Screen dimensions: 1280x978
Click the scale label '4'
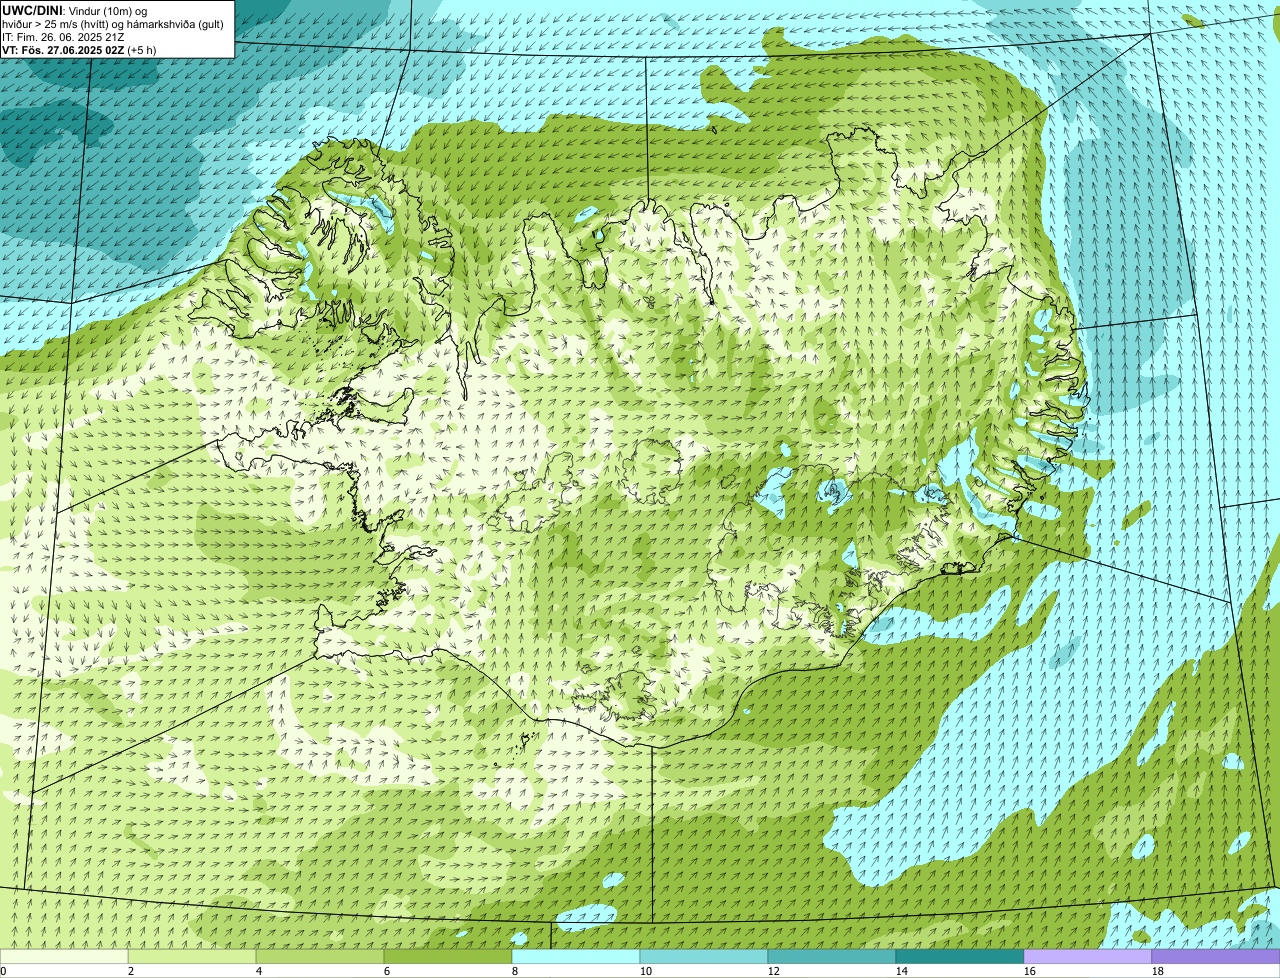click(x=259, y=971)
